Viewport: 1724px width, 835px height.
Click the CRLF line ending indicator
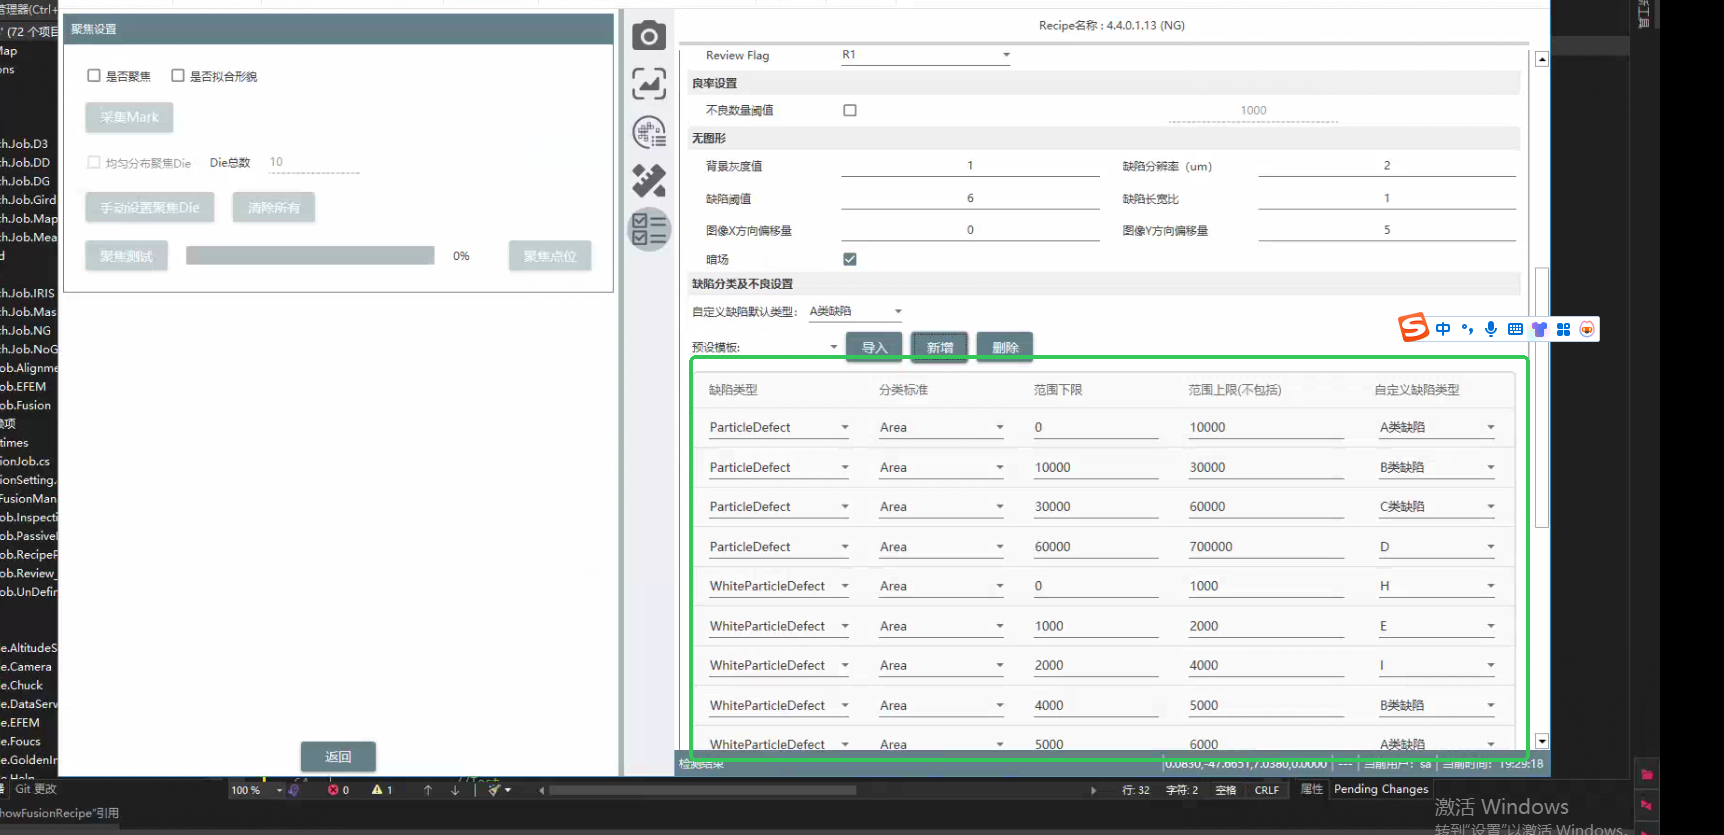[1267, 790]
